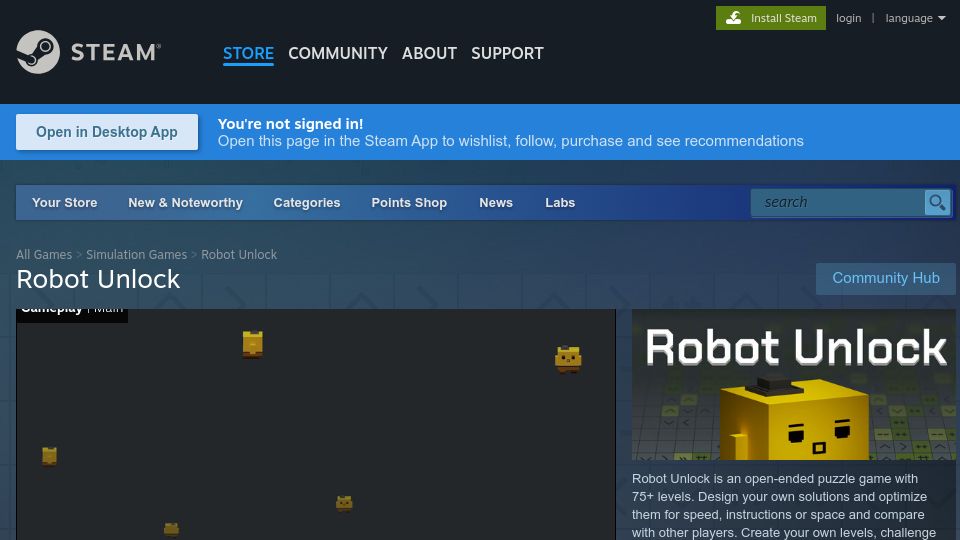This screenshot has width=960, height=540.
Task: Open the language dropdown
Action: (x=915, y=18)
